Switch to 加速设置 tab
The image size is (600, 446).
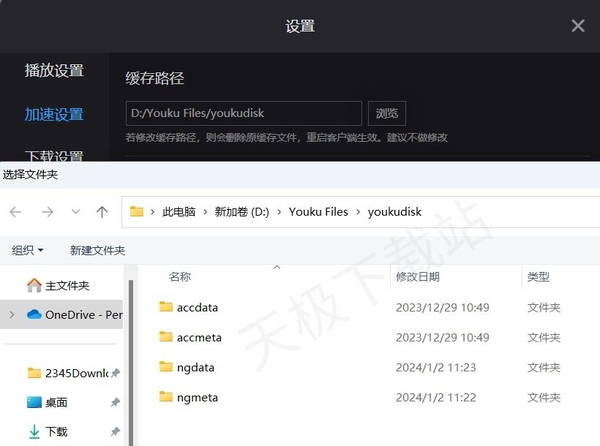click(x=54, y=114)
